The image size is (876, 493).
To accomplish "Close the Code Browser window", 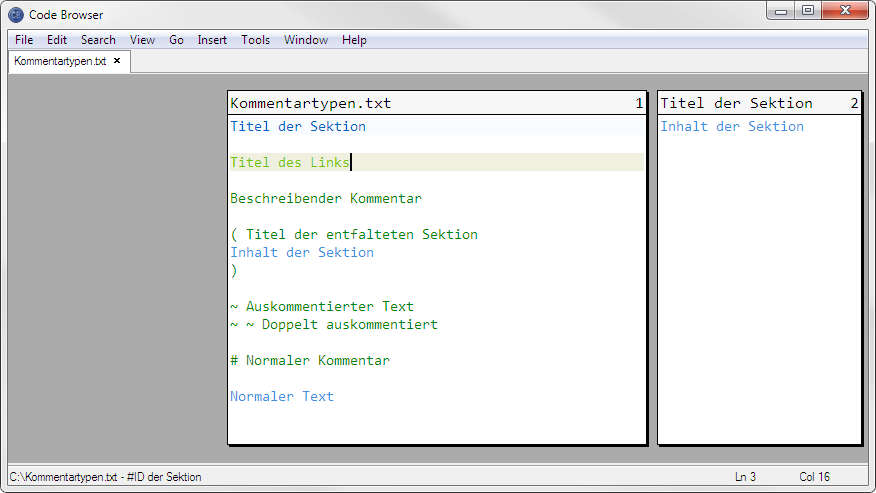I will tap(845, 11).
